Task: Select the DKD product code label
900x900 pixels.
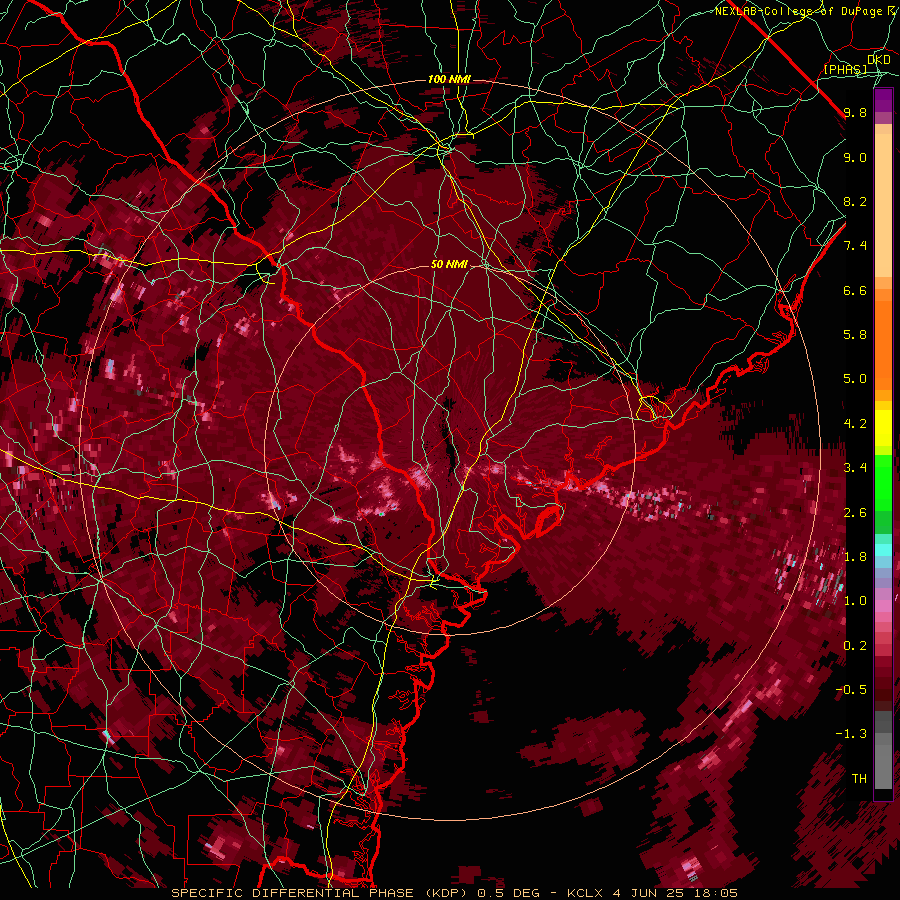Action: pyautogui.click(x=878, y=60)
